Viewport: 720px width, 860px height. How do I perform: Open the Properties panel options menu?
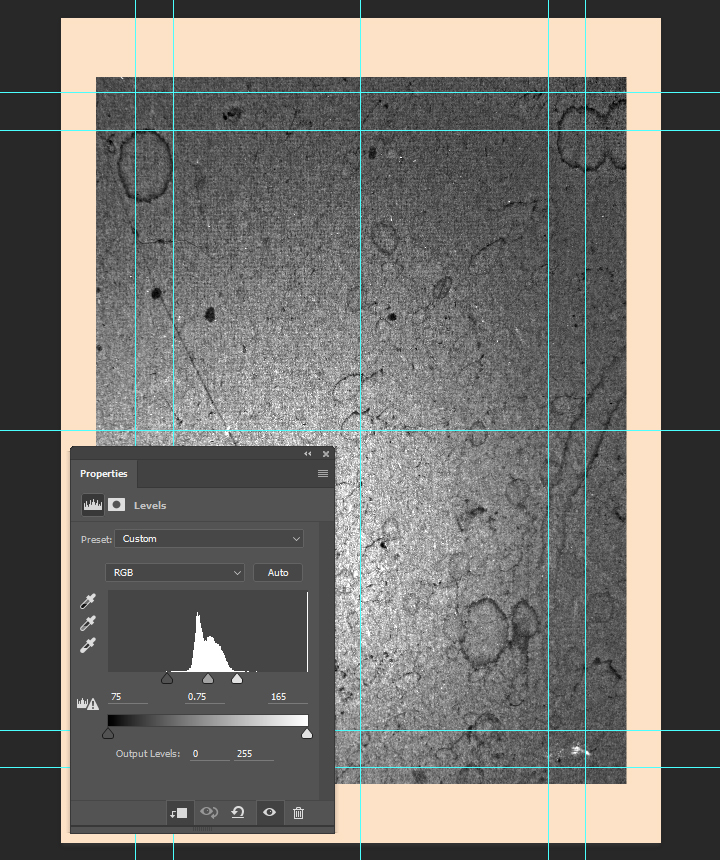(x=323, y=473)
